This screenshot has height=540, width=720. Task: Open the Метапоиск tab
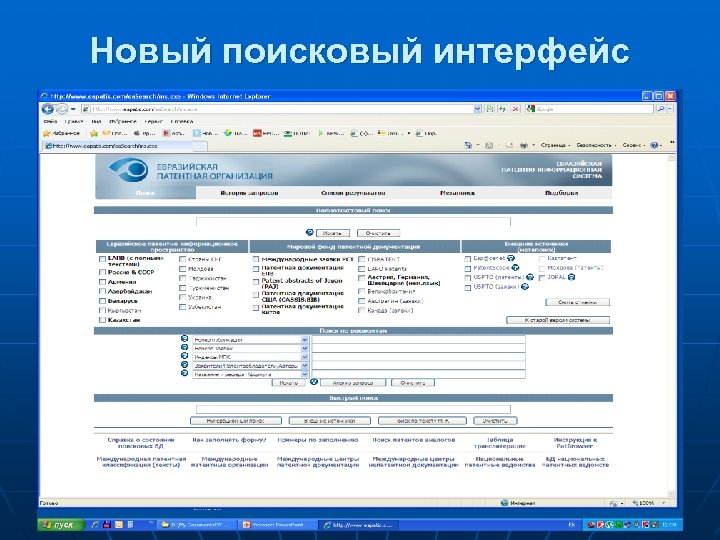457,193
